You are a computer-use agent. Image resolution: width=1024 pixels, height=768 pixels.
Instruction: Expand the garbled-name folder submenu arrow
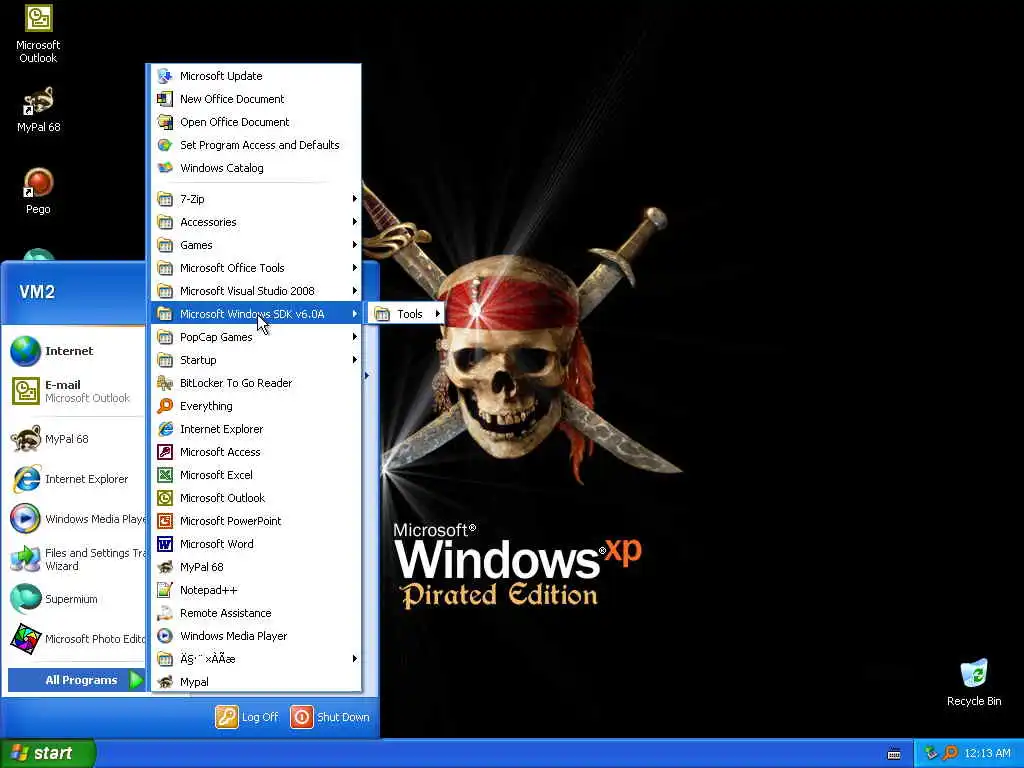click(355, 658)
